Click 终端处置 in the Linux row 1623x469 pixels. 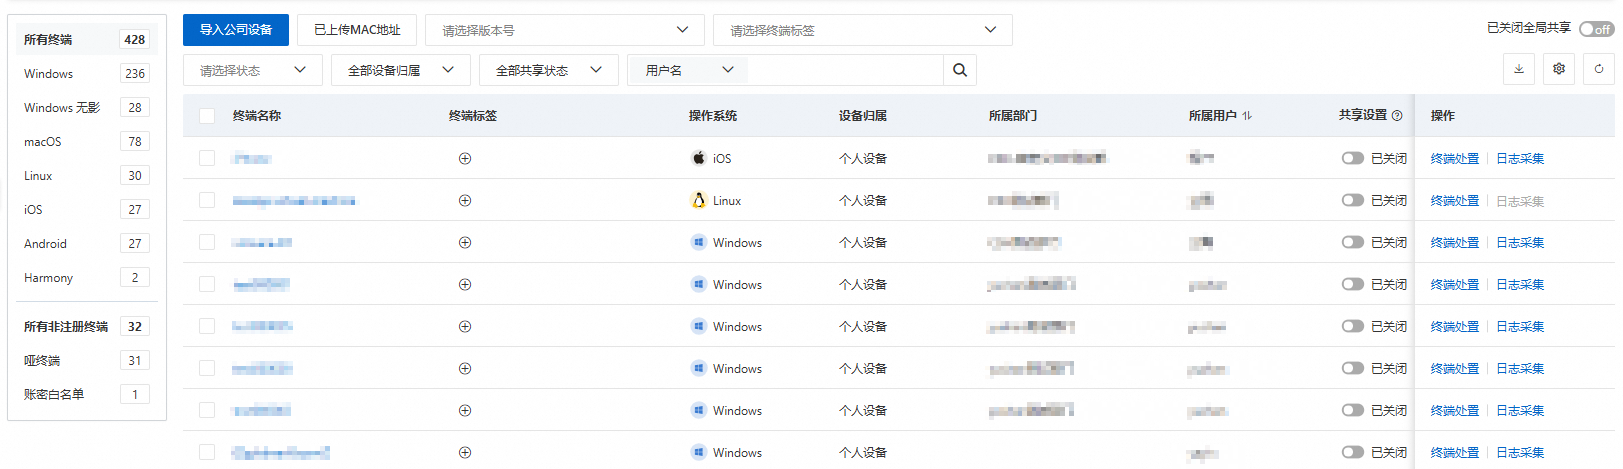click(x=1455, y=200)
